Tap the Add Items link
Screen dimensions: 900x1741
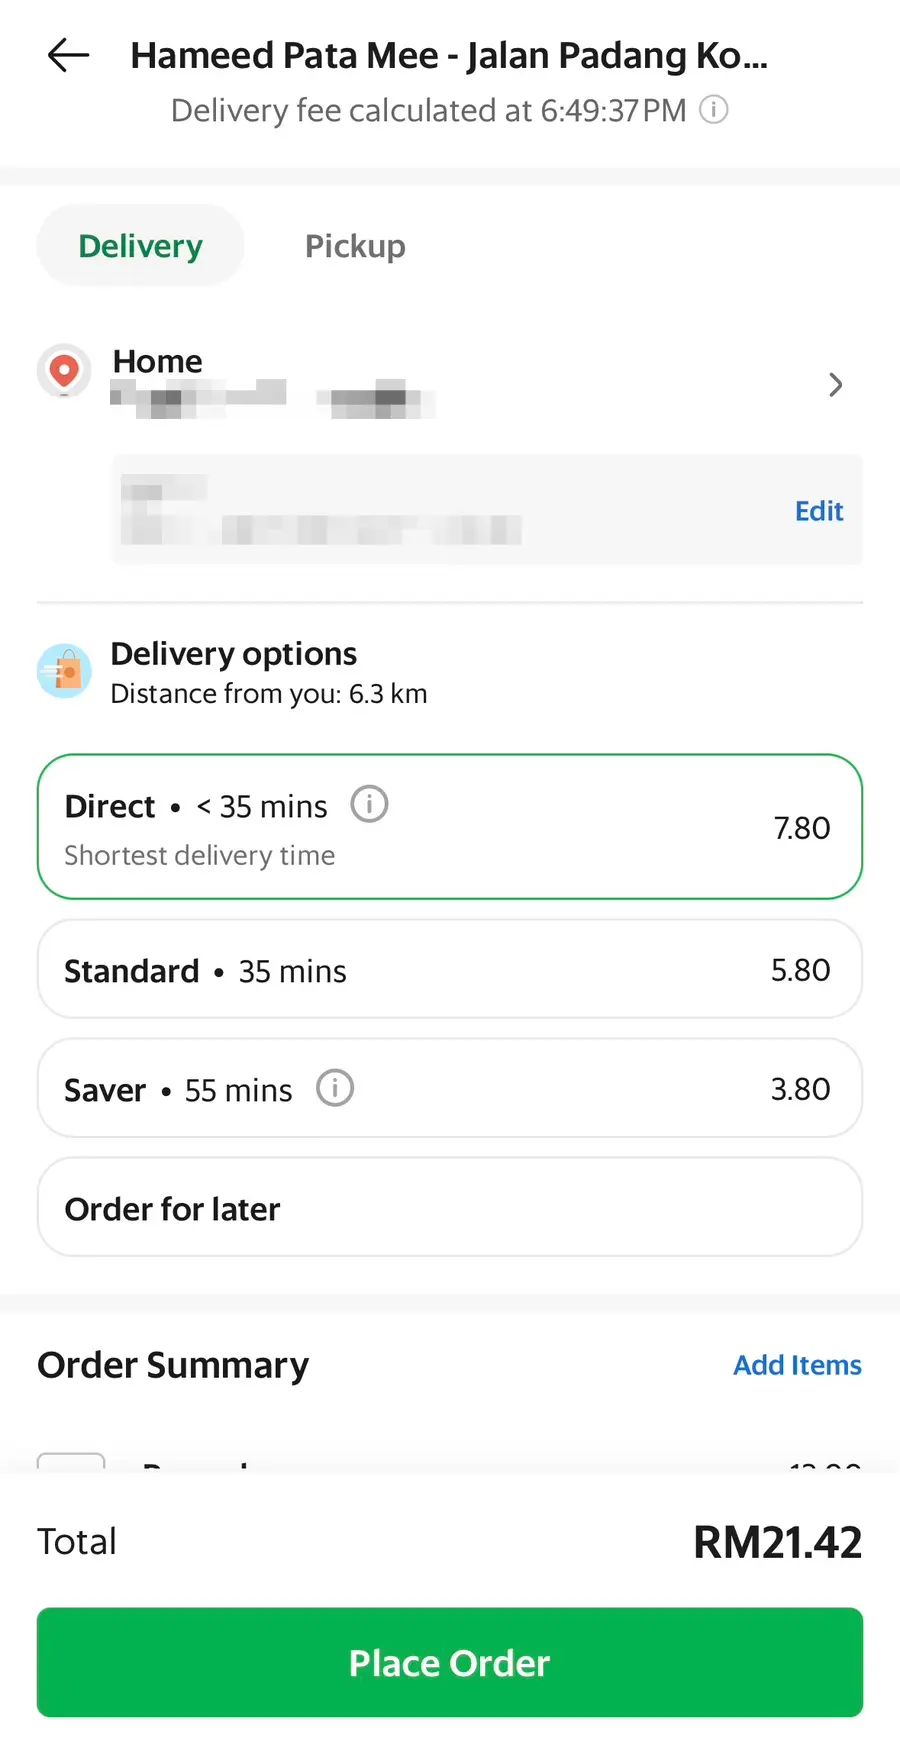[x=797, y=1365]
